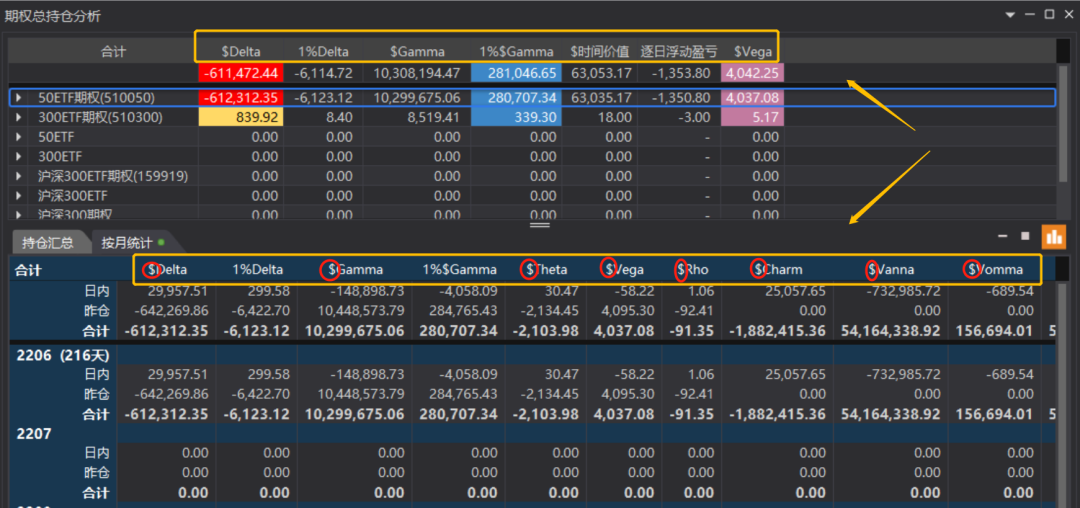
Task: Close the 期权总持仓分析 window
Action: pos(1068,14)
